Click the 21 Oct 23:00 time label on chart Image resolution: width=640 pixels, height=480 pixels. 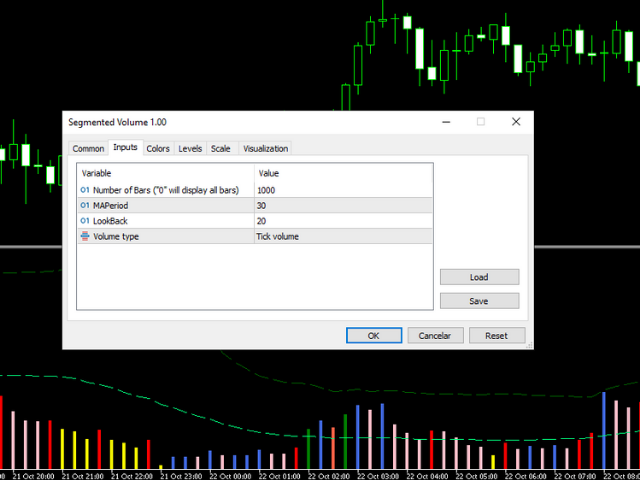click(181, 476)
